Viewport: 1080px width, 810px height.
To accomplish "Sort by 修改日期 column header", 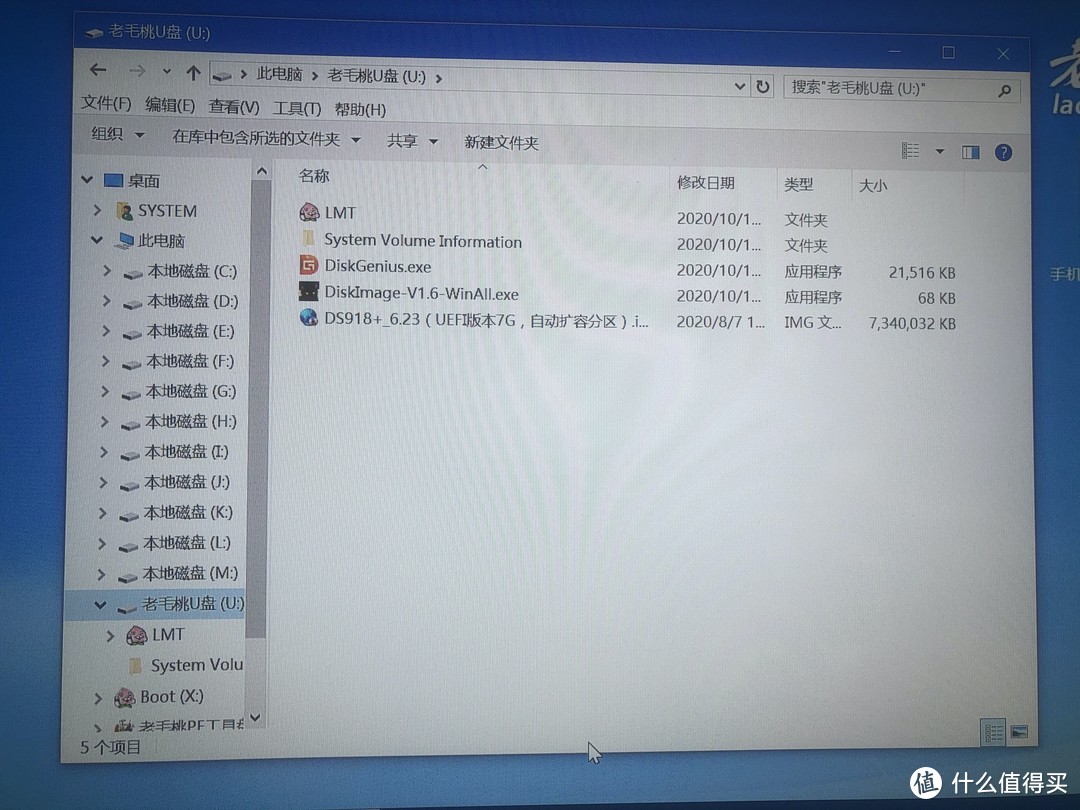I will pos(706,183).
